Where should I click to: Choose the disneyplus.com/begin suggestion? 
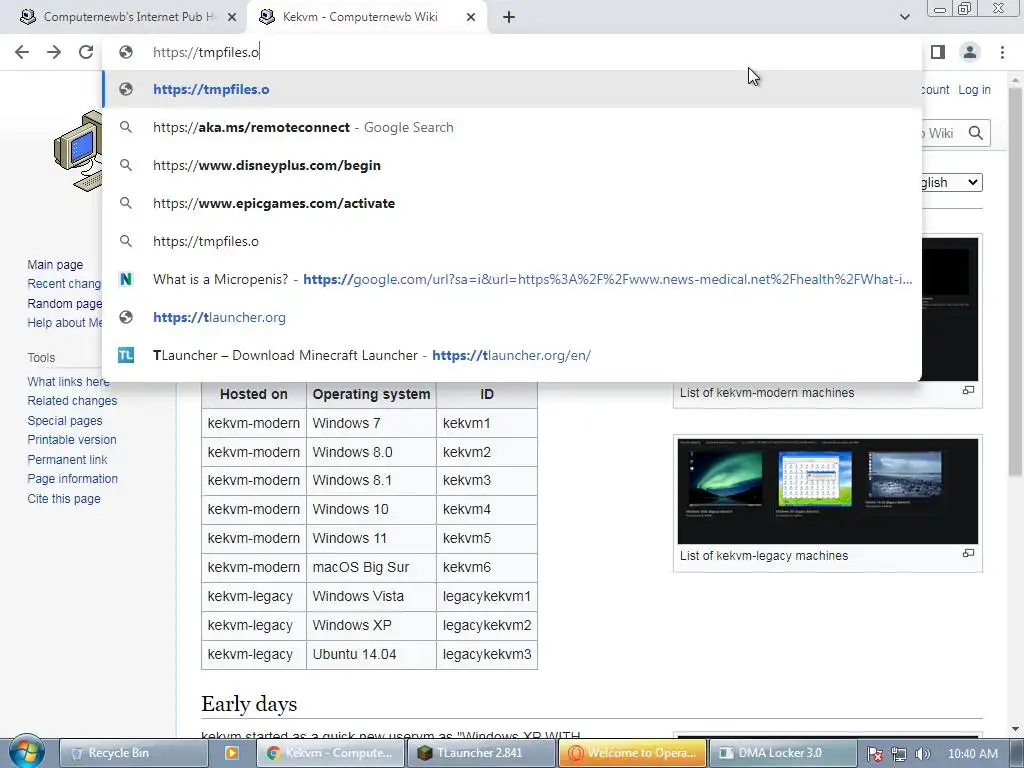[x=512, y=165]
